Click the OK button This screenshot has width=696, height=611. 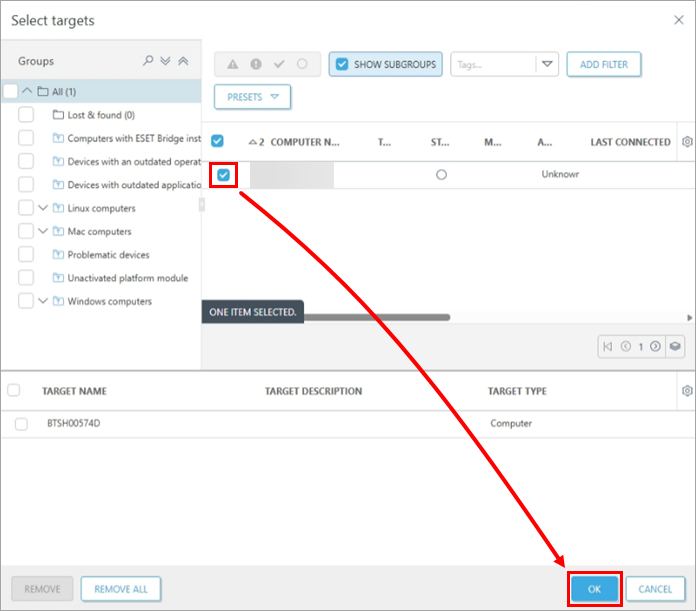coord(594,589)
